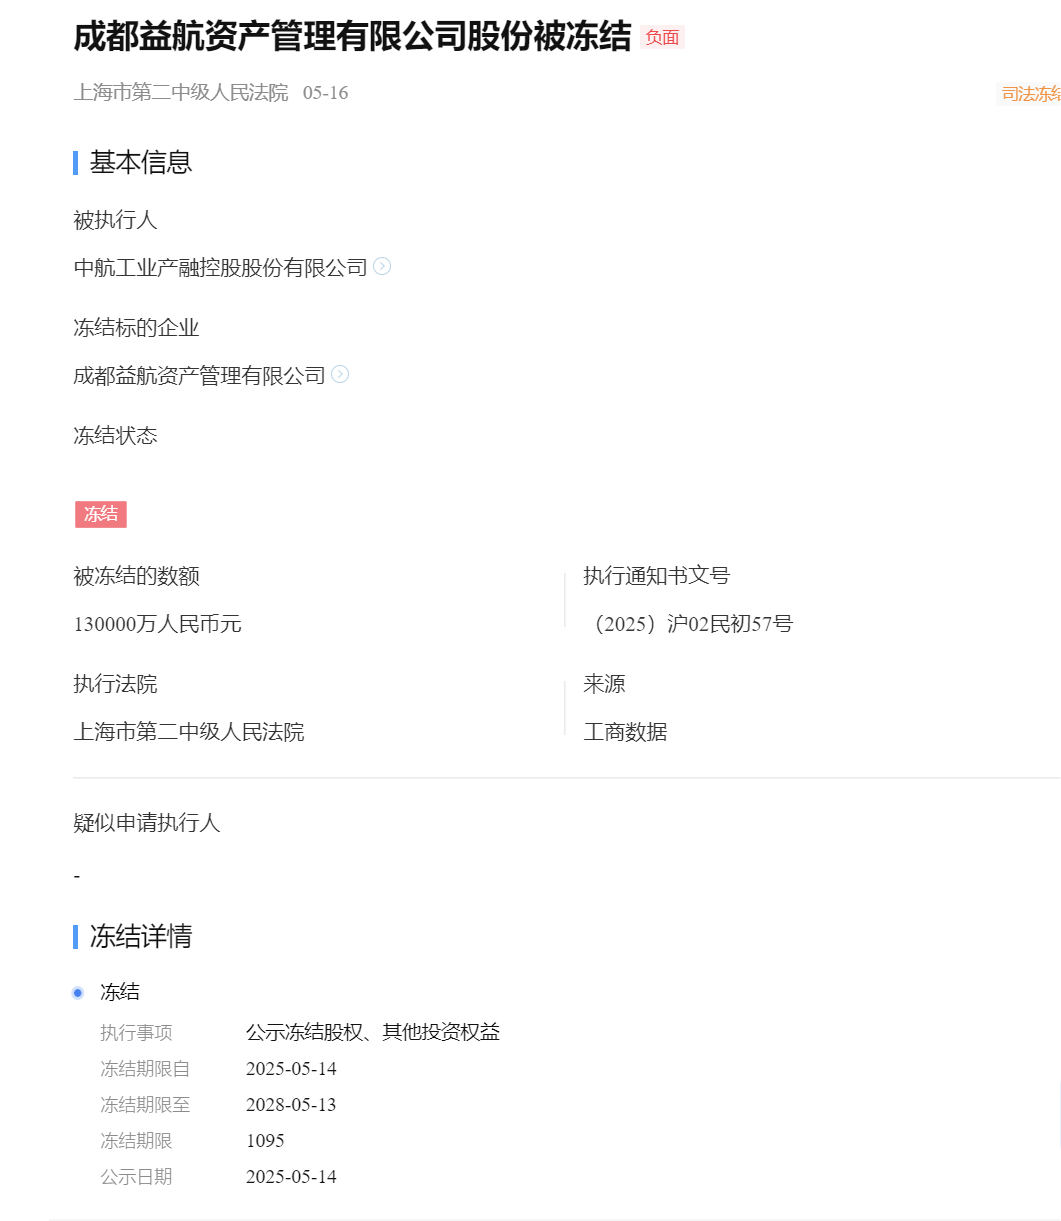Screen dimensions: 1061x1221
Task: Select freeze duration value 1095
Action: tap(265, 1141)
